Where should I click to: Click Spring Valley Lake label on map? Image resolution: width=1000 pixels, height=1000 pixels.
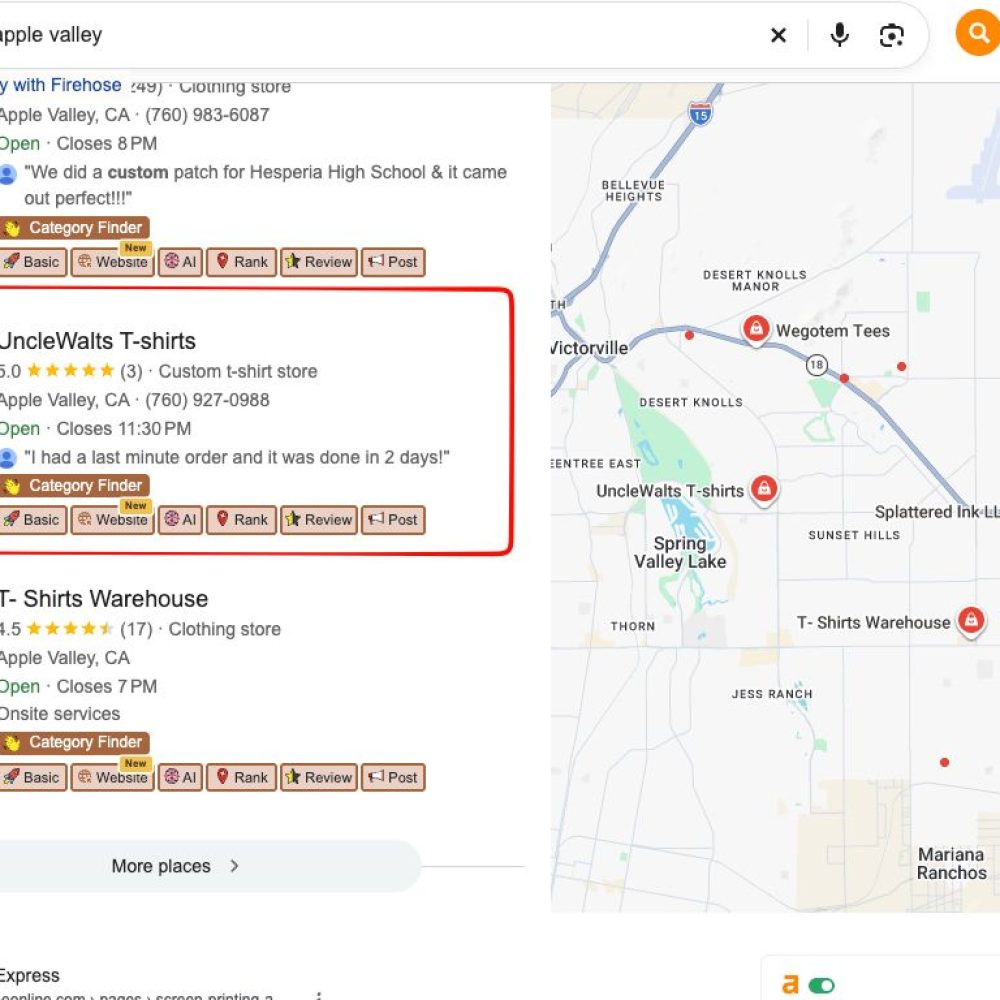coord(680,552)
